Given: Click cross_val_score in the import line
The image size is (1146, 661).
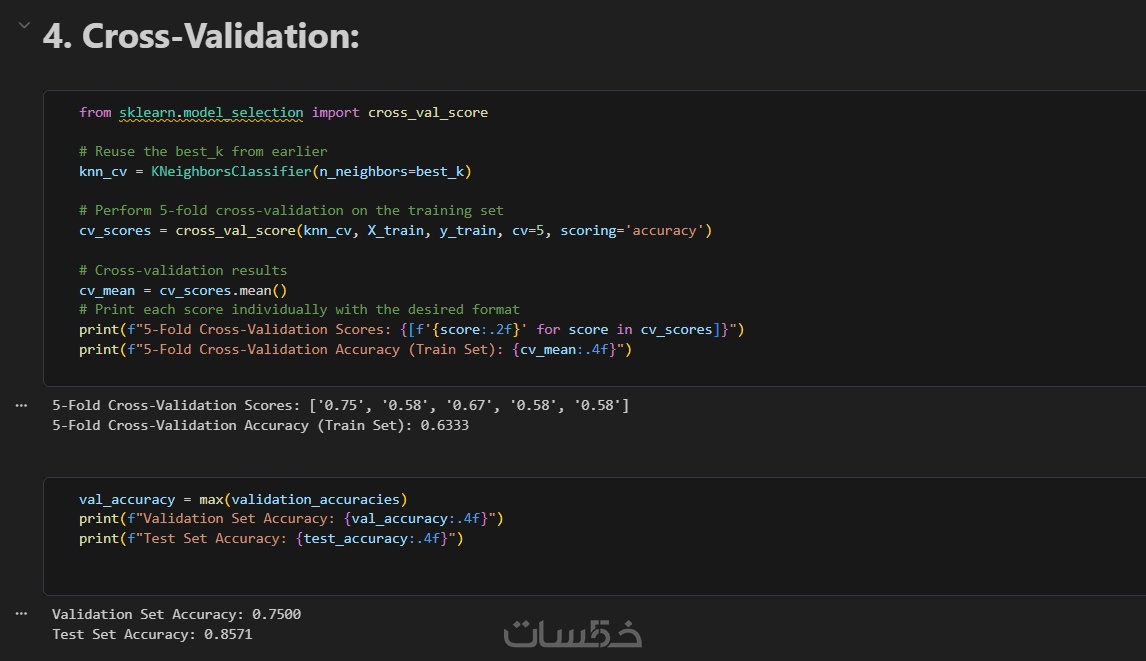Looking at the screenshot, I should 428,113.
